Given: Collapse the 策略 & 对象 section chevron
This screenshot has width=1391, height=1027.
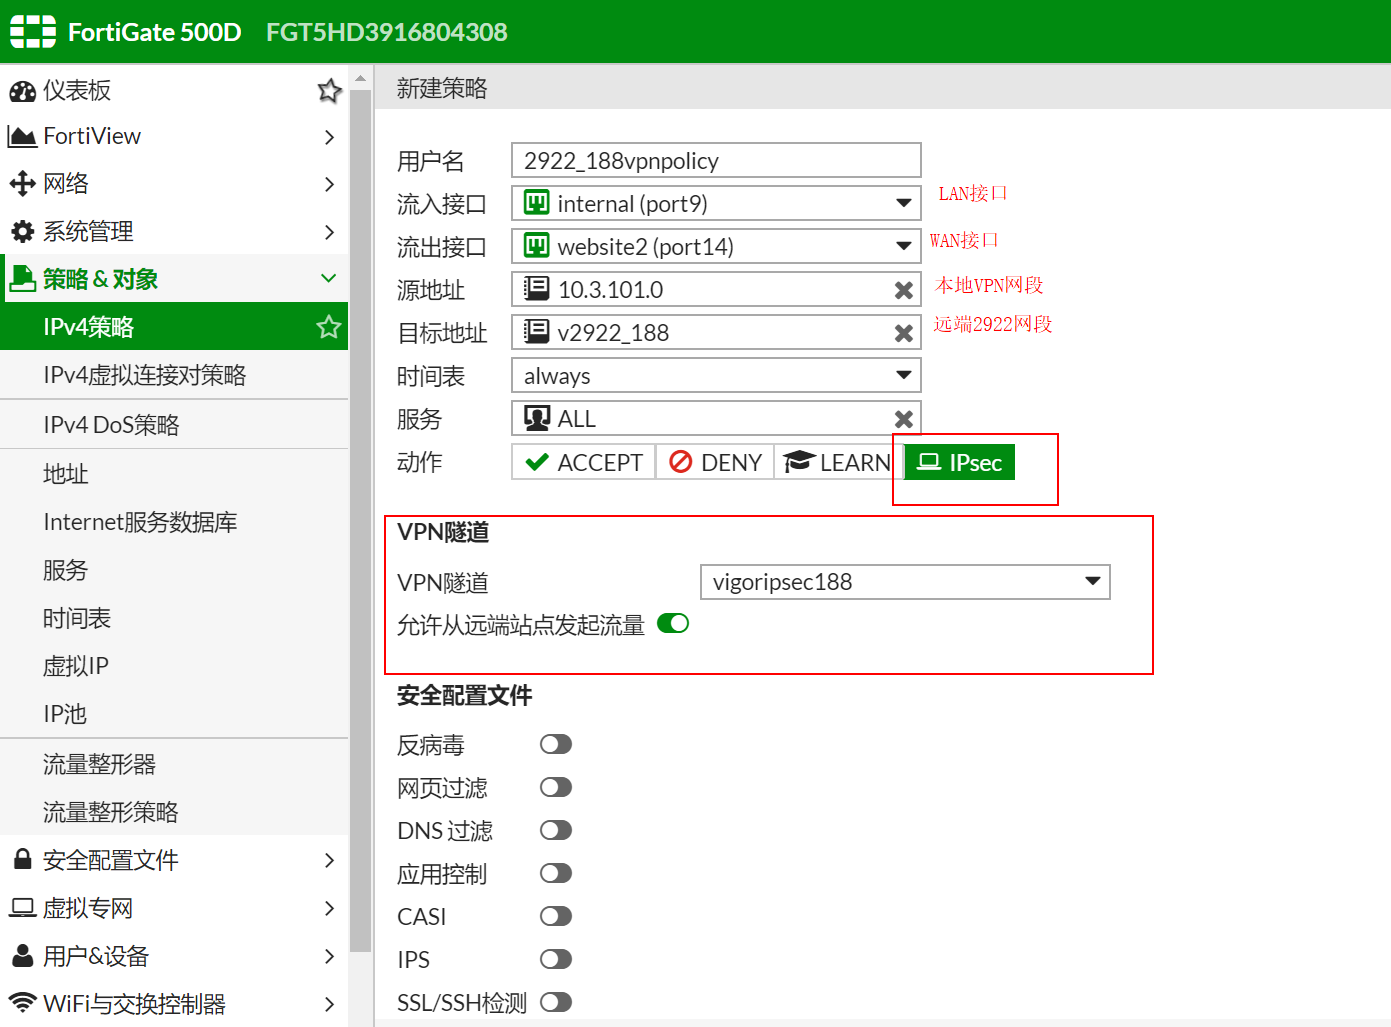Looking at the screenshot, I should point(329,278).
